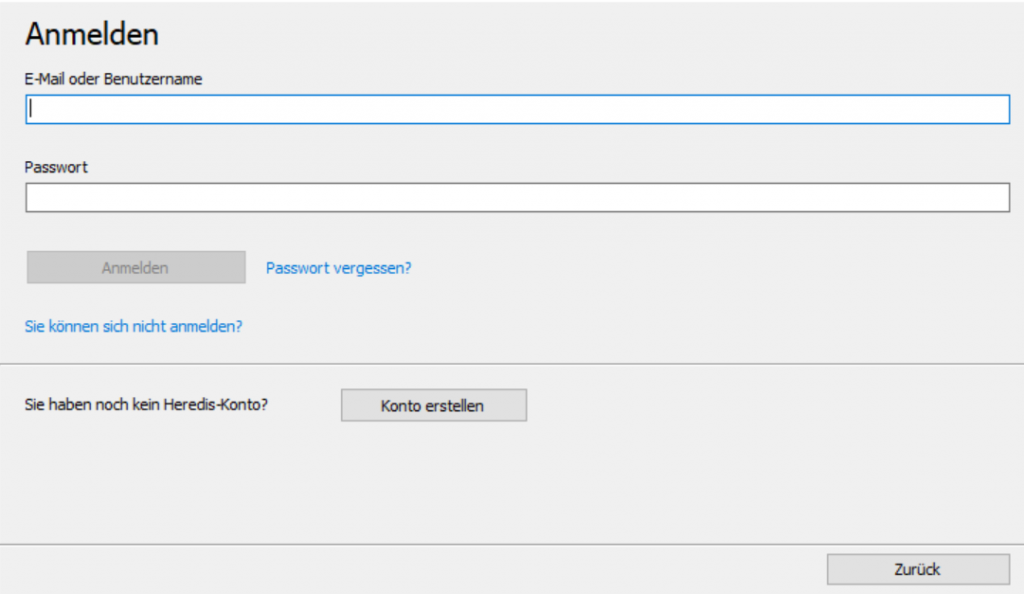Click the right end of the Passwort field

point(990,198)
